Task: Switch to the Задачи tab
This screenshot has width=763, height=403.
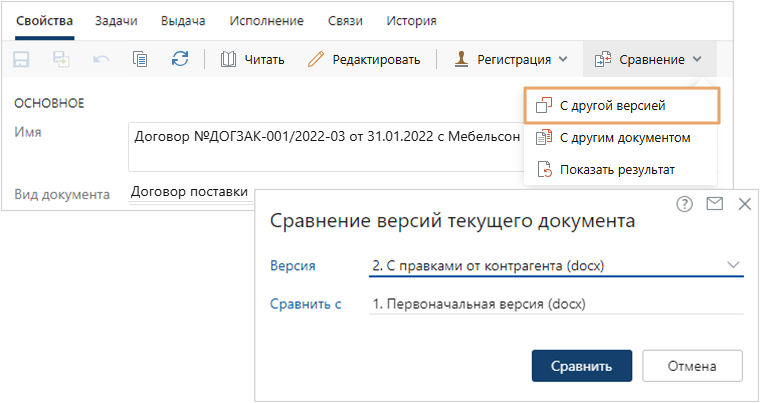Action: coord(115,20)
